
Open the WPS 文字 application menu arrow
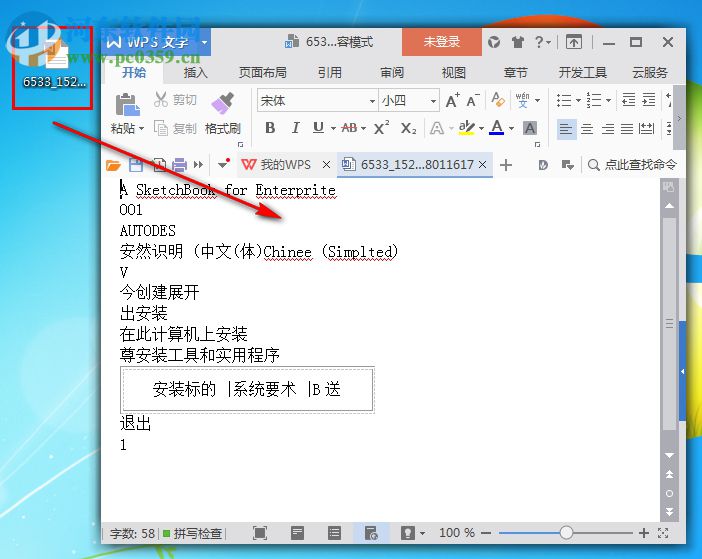coord(204,43)
